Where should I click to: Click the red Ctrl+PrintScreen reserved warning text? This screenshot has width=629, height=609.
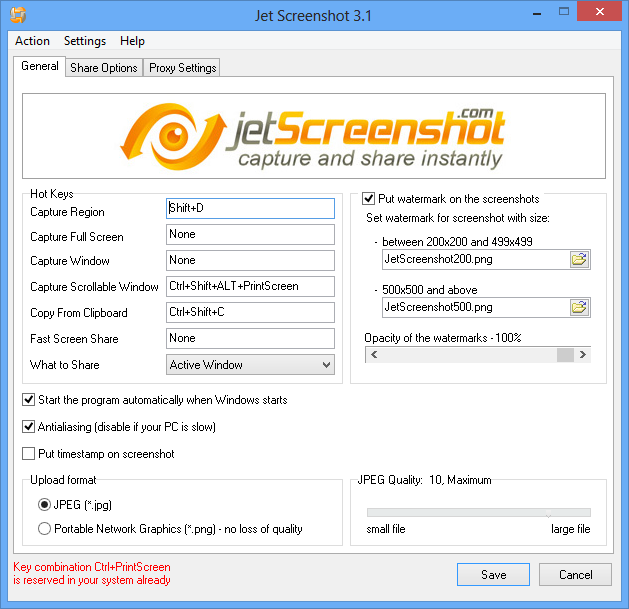click(92, 573)
